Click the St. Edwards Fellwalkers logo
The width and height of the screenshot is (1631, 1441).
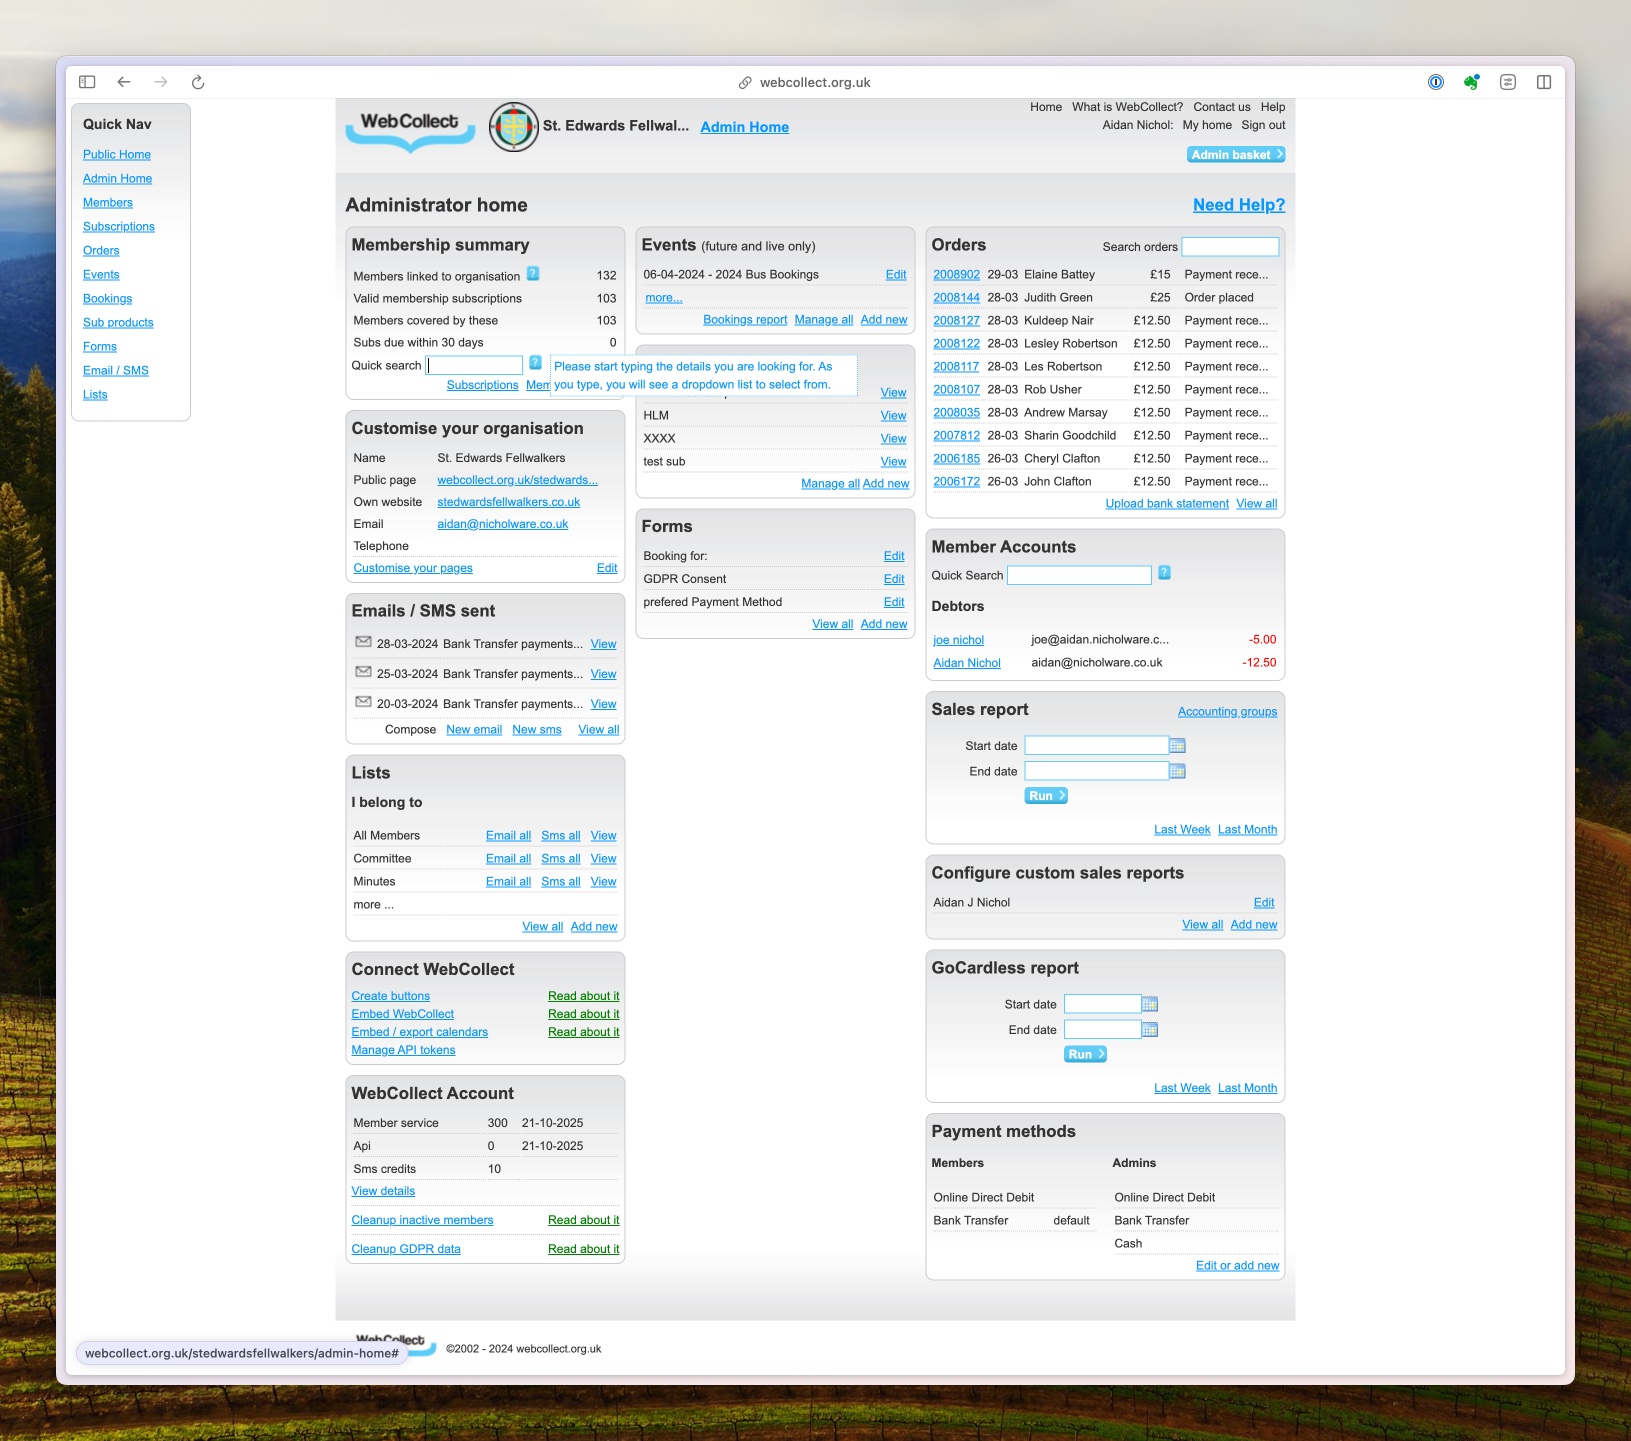(x=514, y=127)
